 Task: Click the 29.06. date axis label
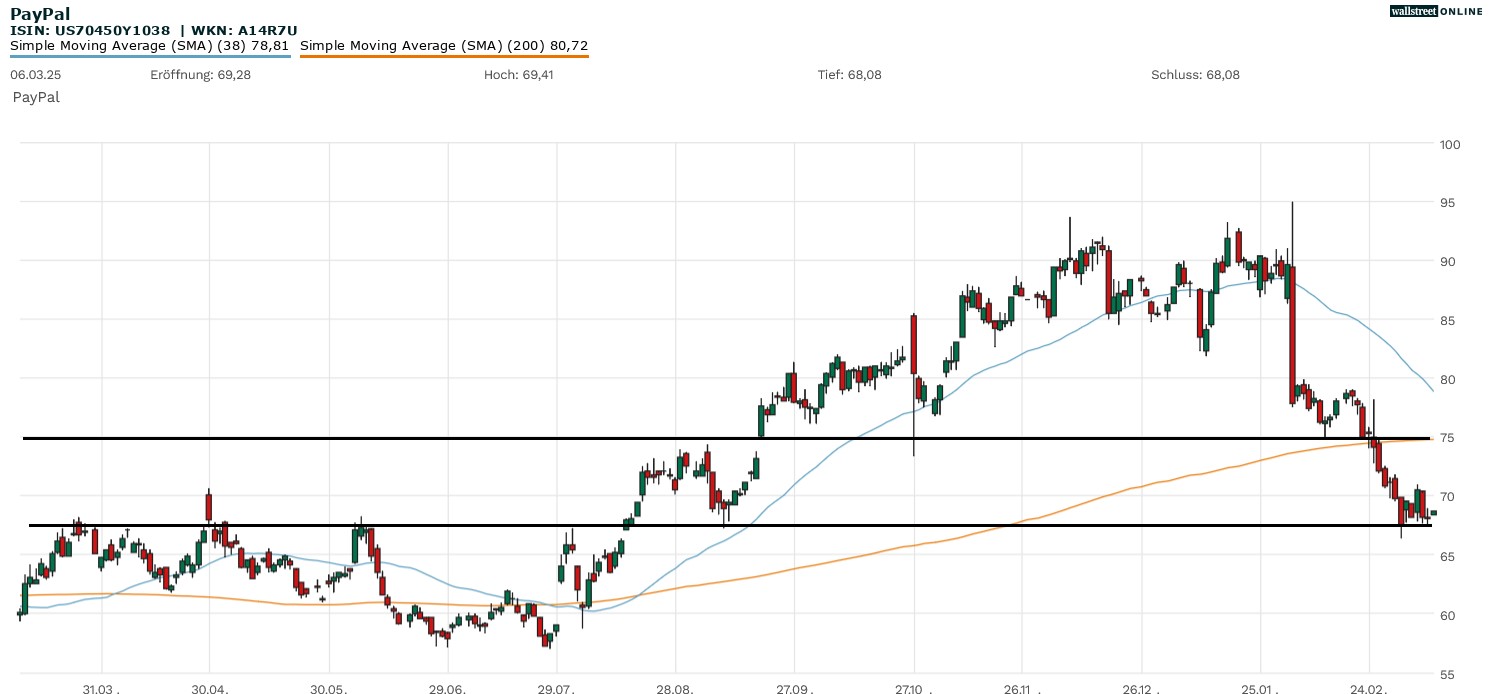pyautogui.click(x=448, y=689)
